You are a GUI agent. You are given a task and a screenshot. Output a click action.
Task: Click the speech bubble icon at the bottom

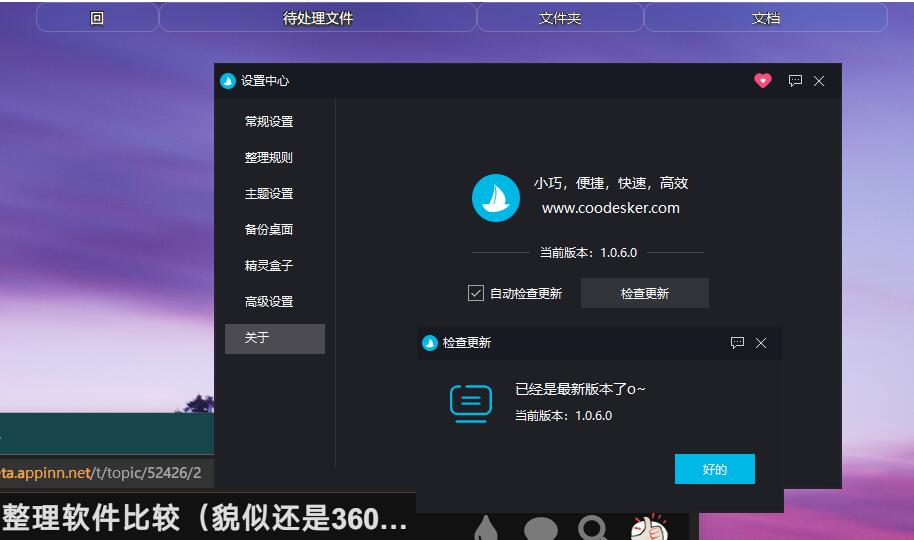(541, 528)
